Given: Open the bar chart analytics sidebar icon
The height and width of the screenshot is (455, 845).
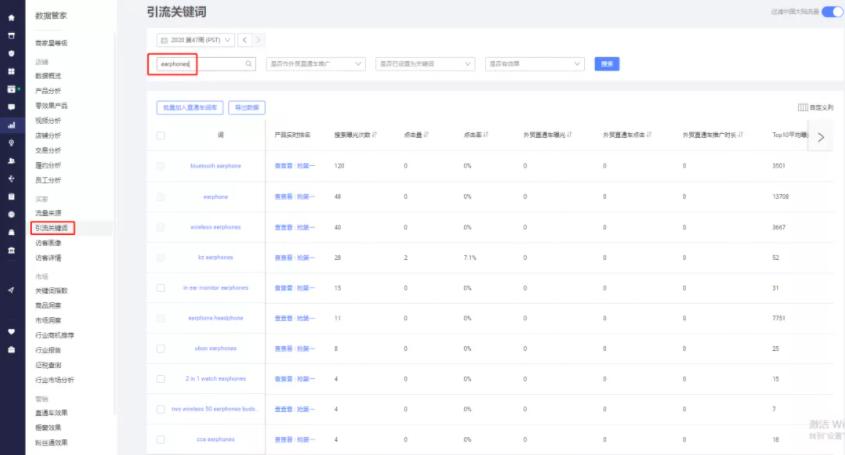Looking at the screenshot, I should tap(12, 125).
